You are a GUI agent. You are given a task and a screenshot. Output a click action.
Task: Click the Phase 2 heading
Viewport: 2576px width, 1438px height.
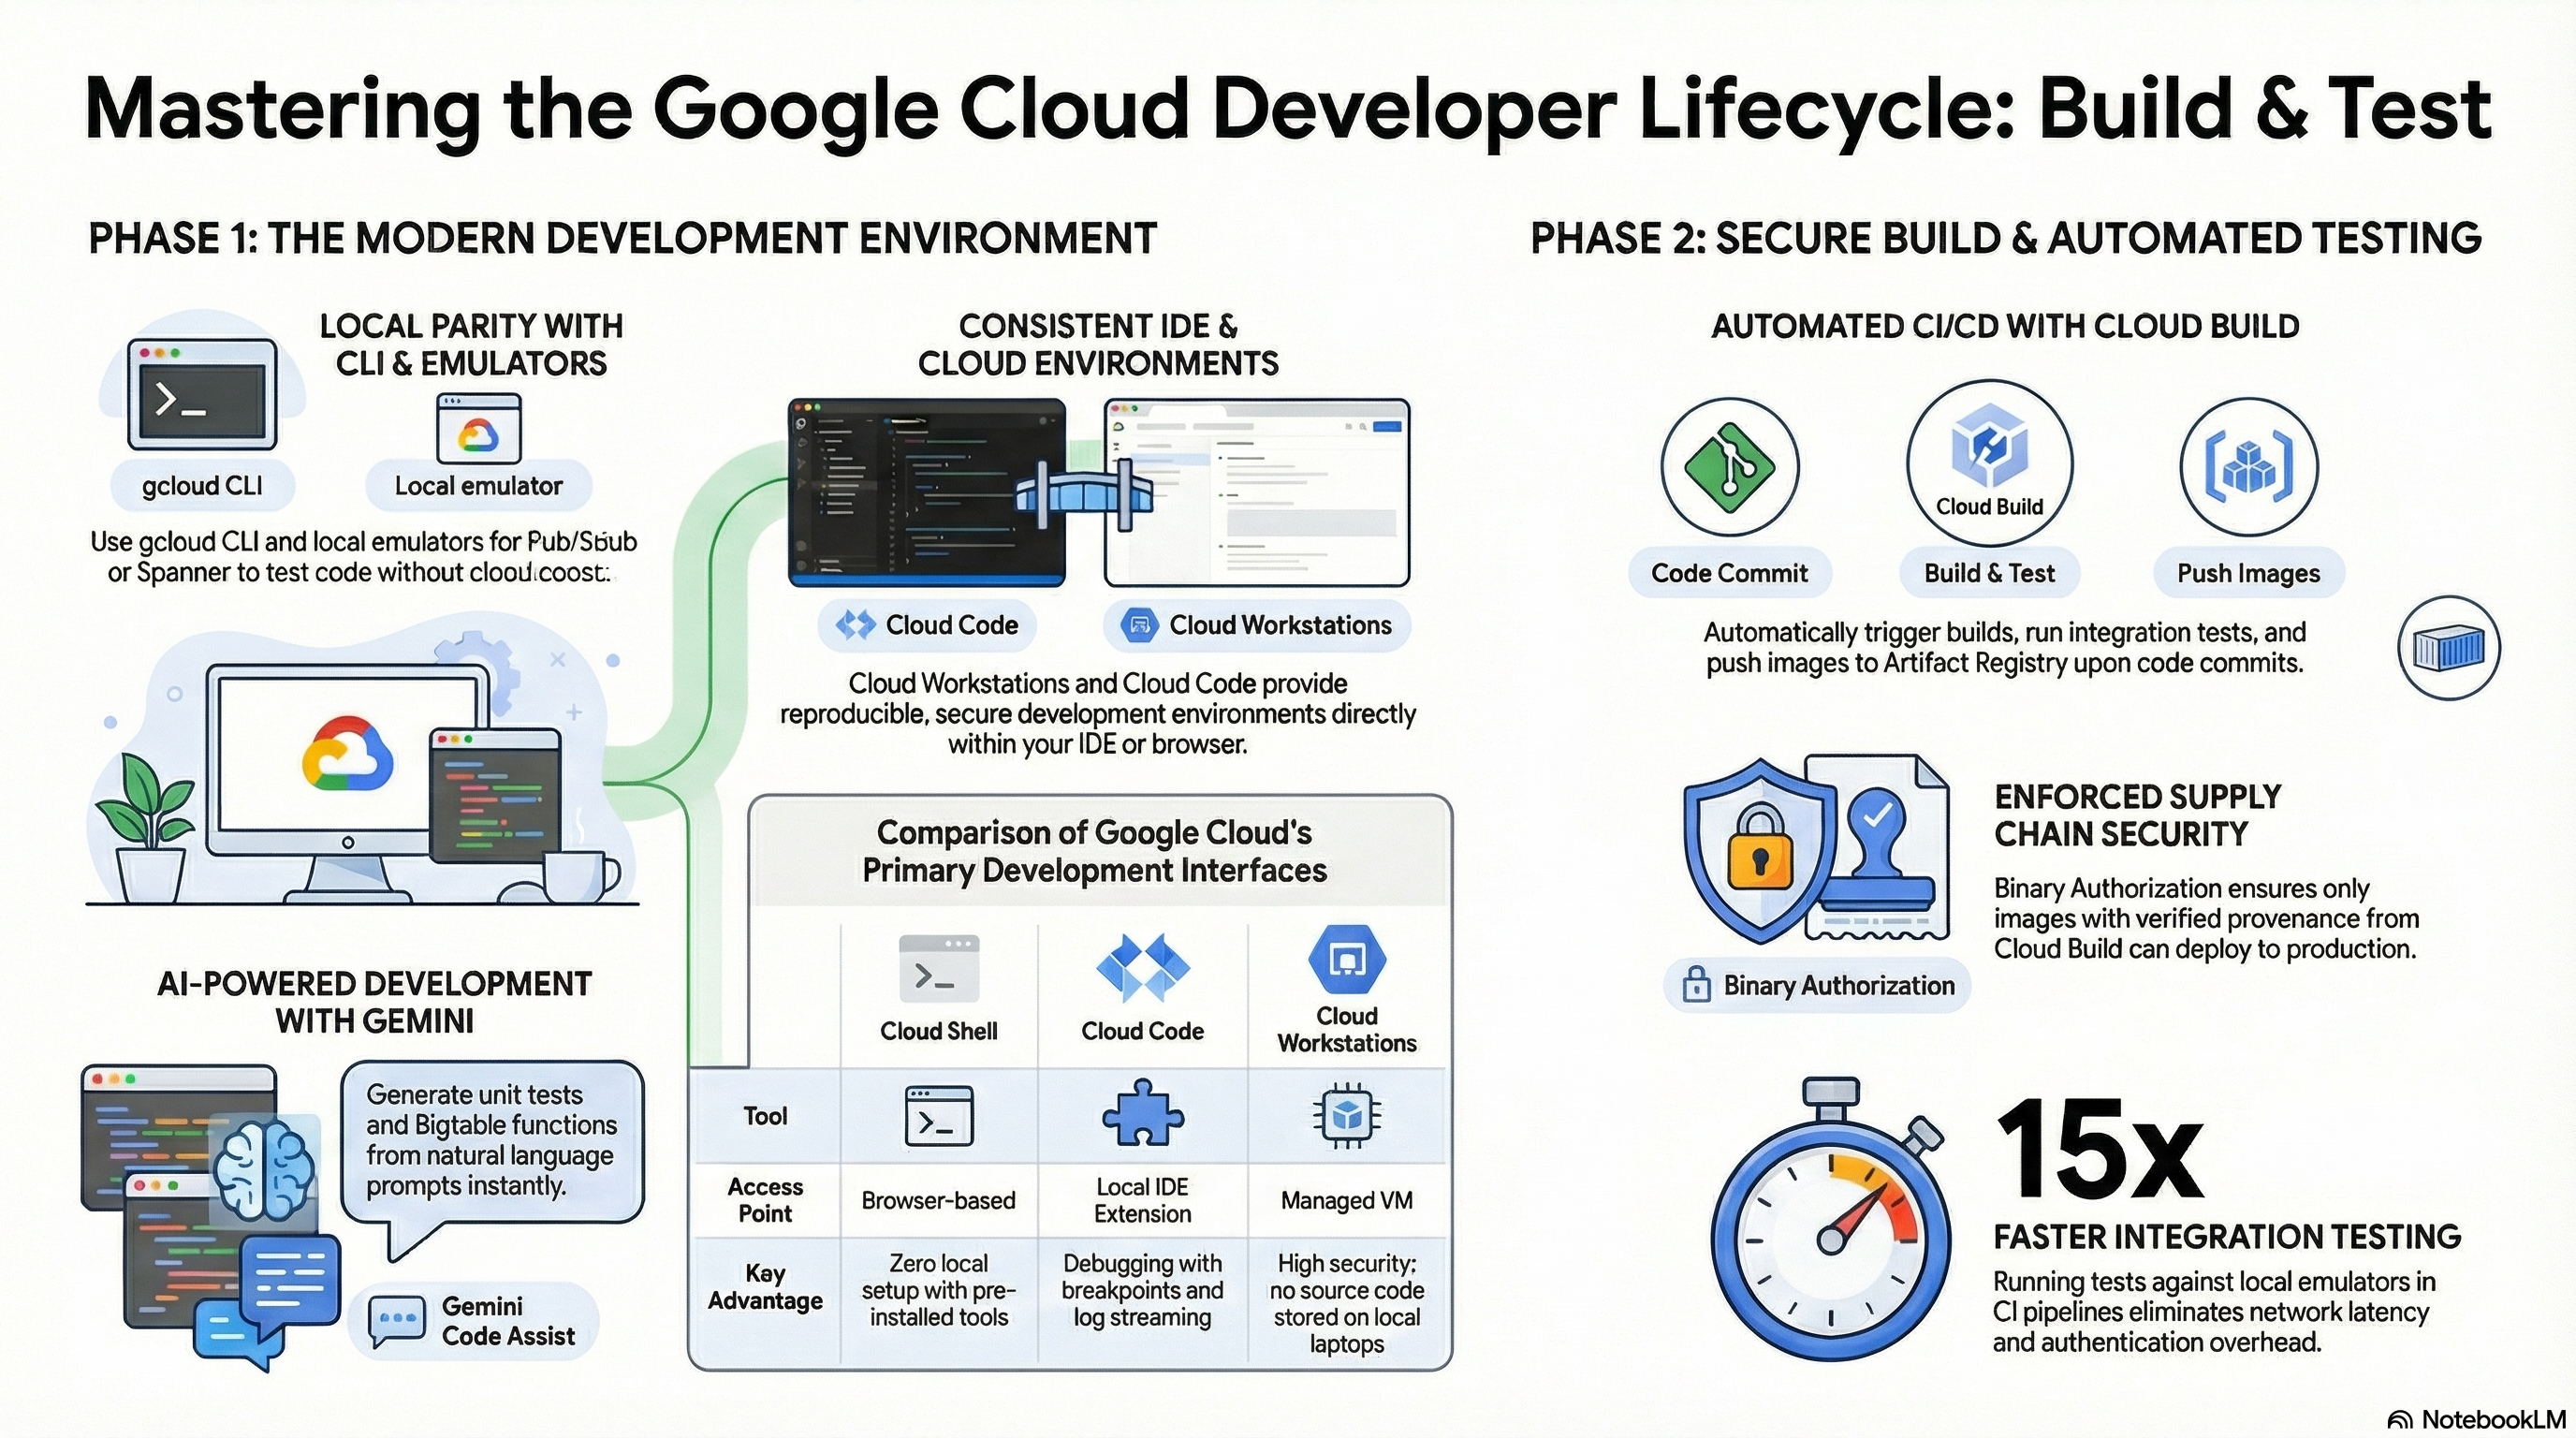[x=2006, y=239]
